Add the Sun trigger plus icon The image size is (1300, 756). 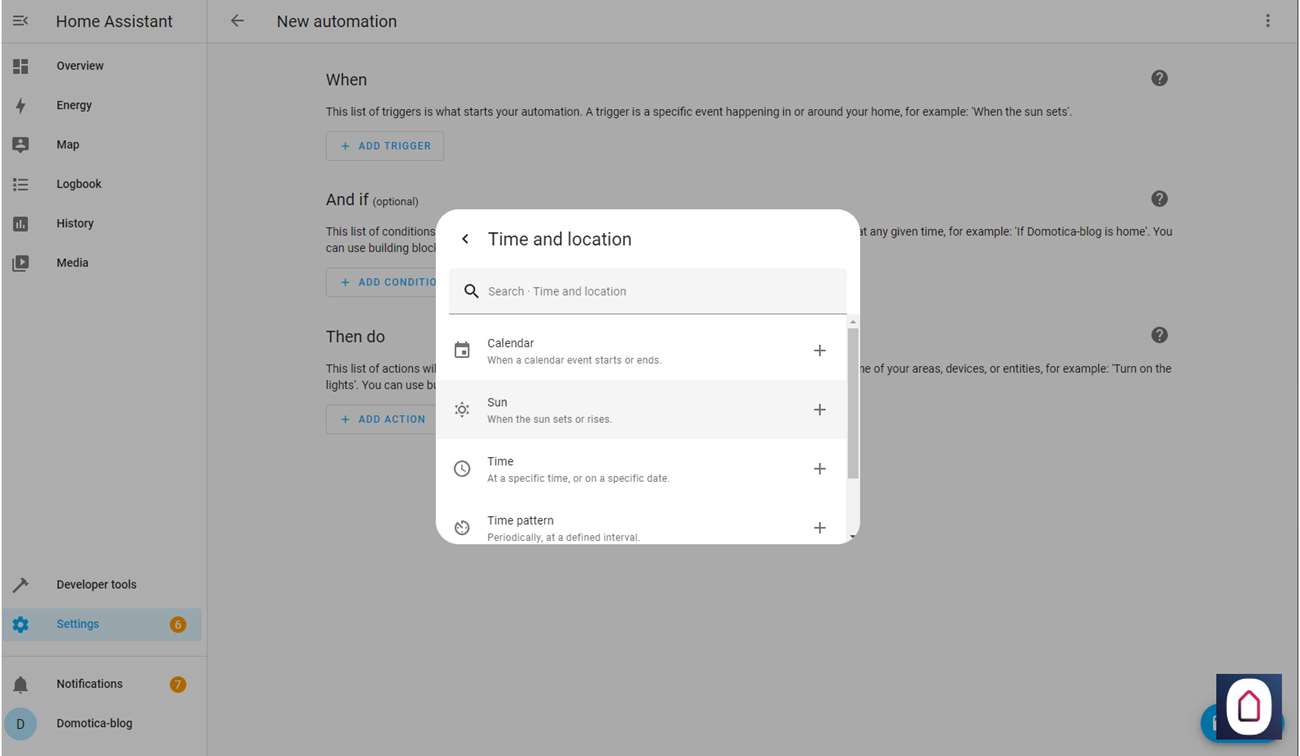point(819,410)
